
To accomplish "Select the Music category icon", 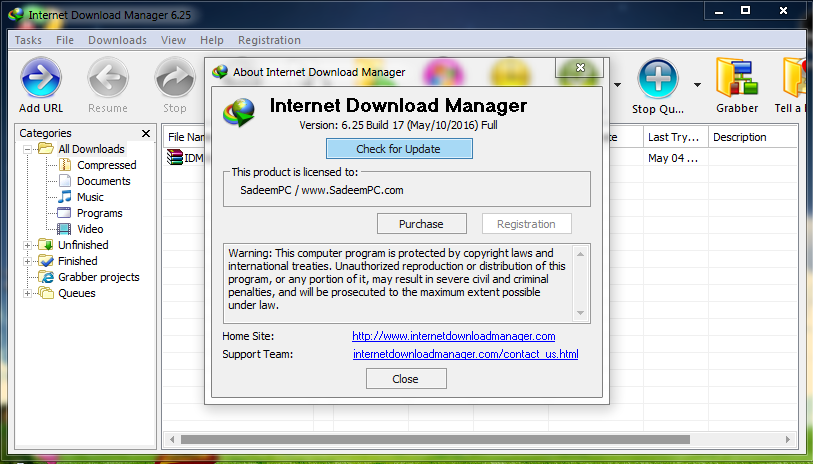I will tap(64, 197).
